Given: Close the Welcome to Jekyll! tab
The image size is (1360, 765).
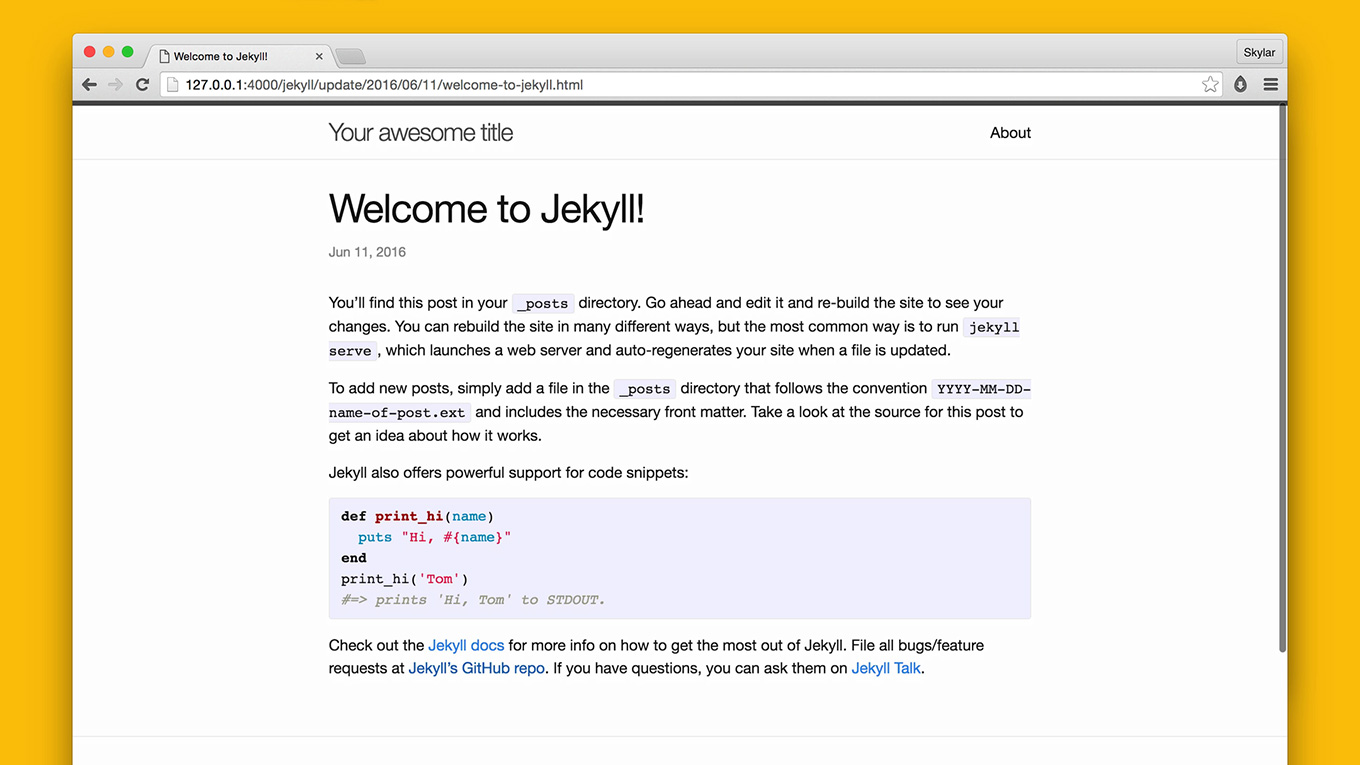Looking at the screenshot, I should 319,57.
